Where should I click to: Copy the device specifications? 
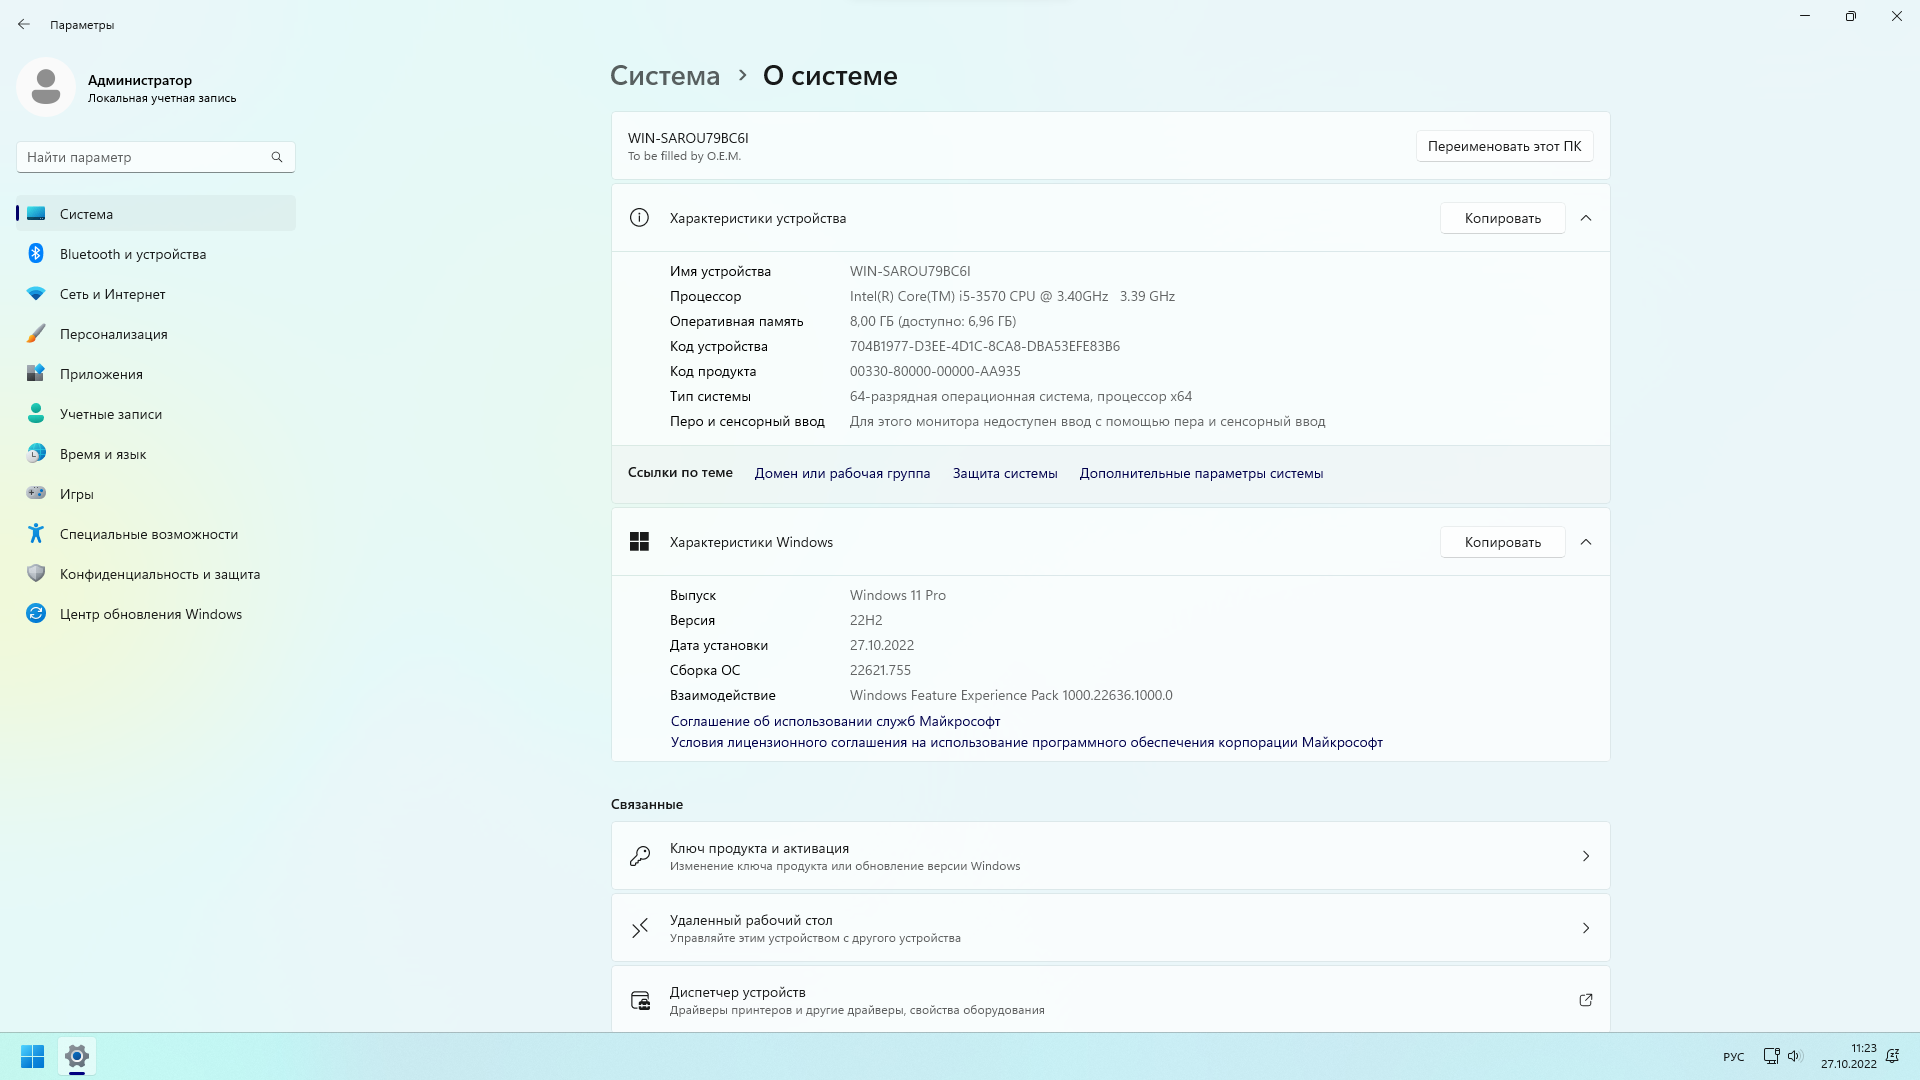tap(1502, 218)
